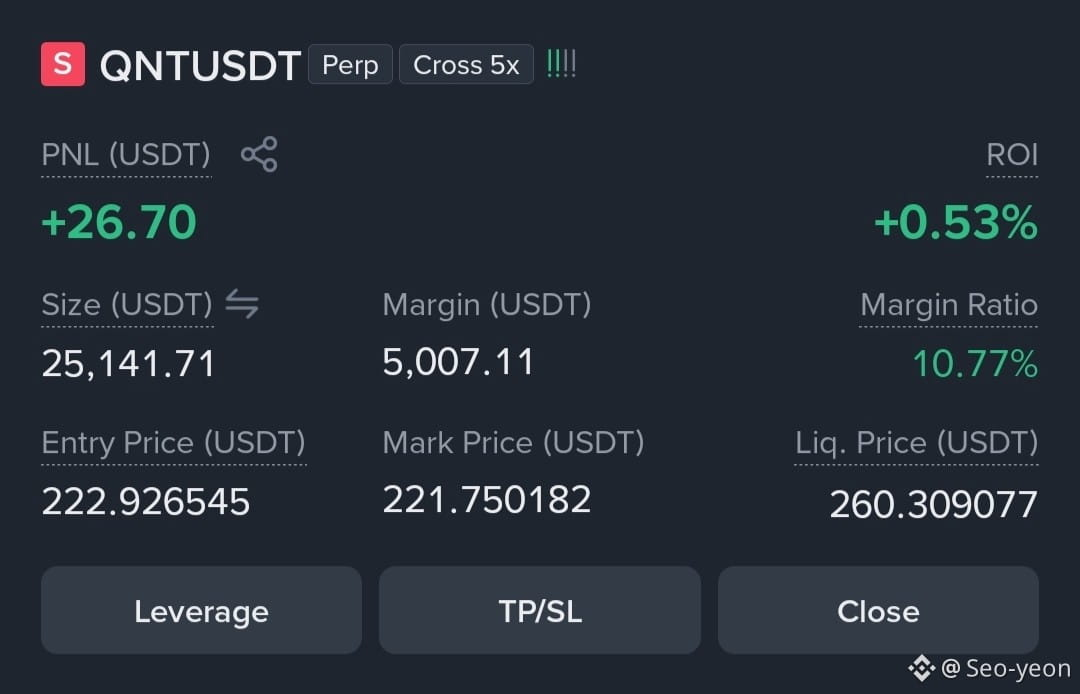Toggle the Size unit swap arrows
1080x694 pixels.
(x=242, y=304)
